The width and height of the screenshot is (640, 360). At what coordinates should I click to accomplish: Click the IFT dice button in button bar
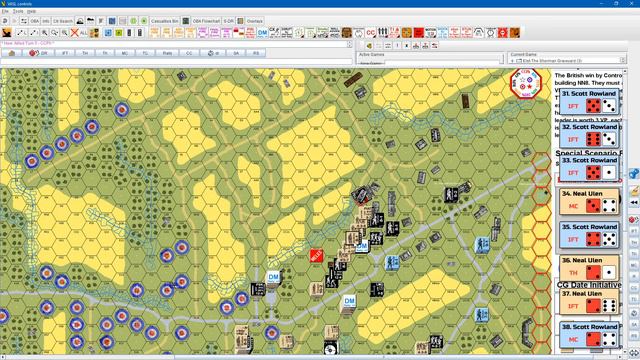(64, 53)
